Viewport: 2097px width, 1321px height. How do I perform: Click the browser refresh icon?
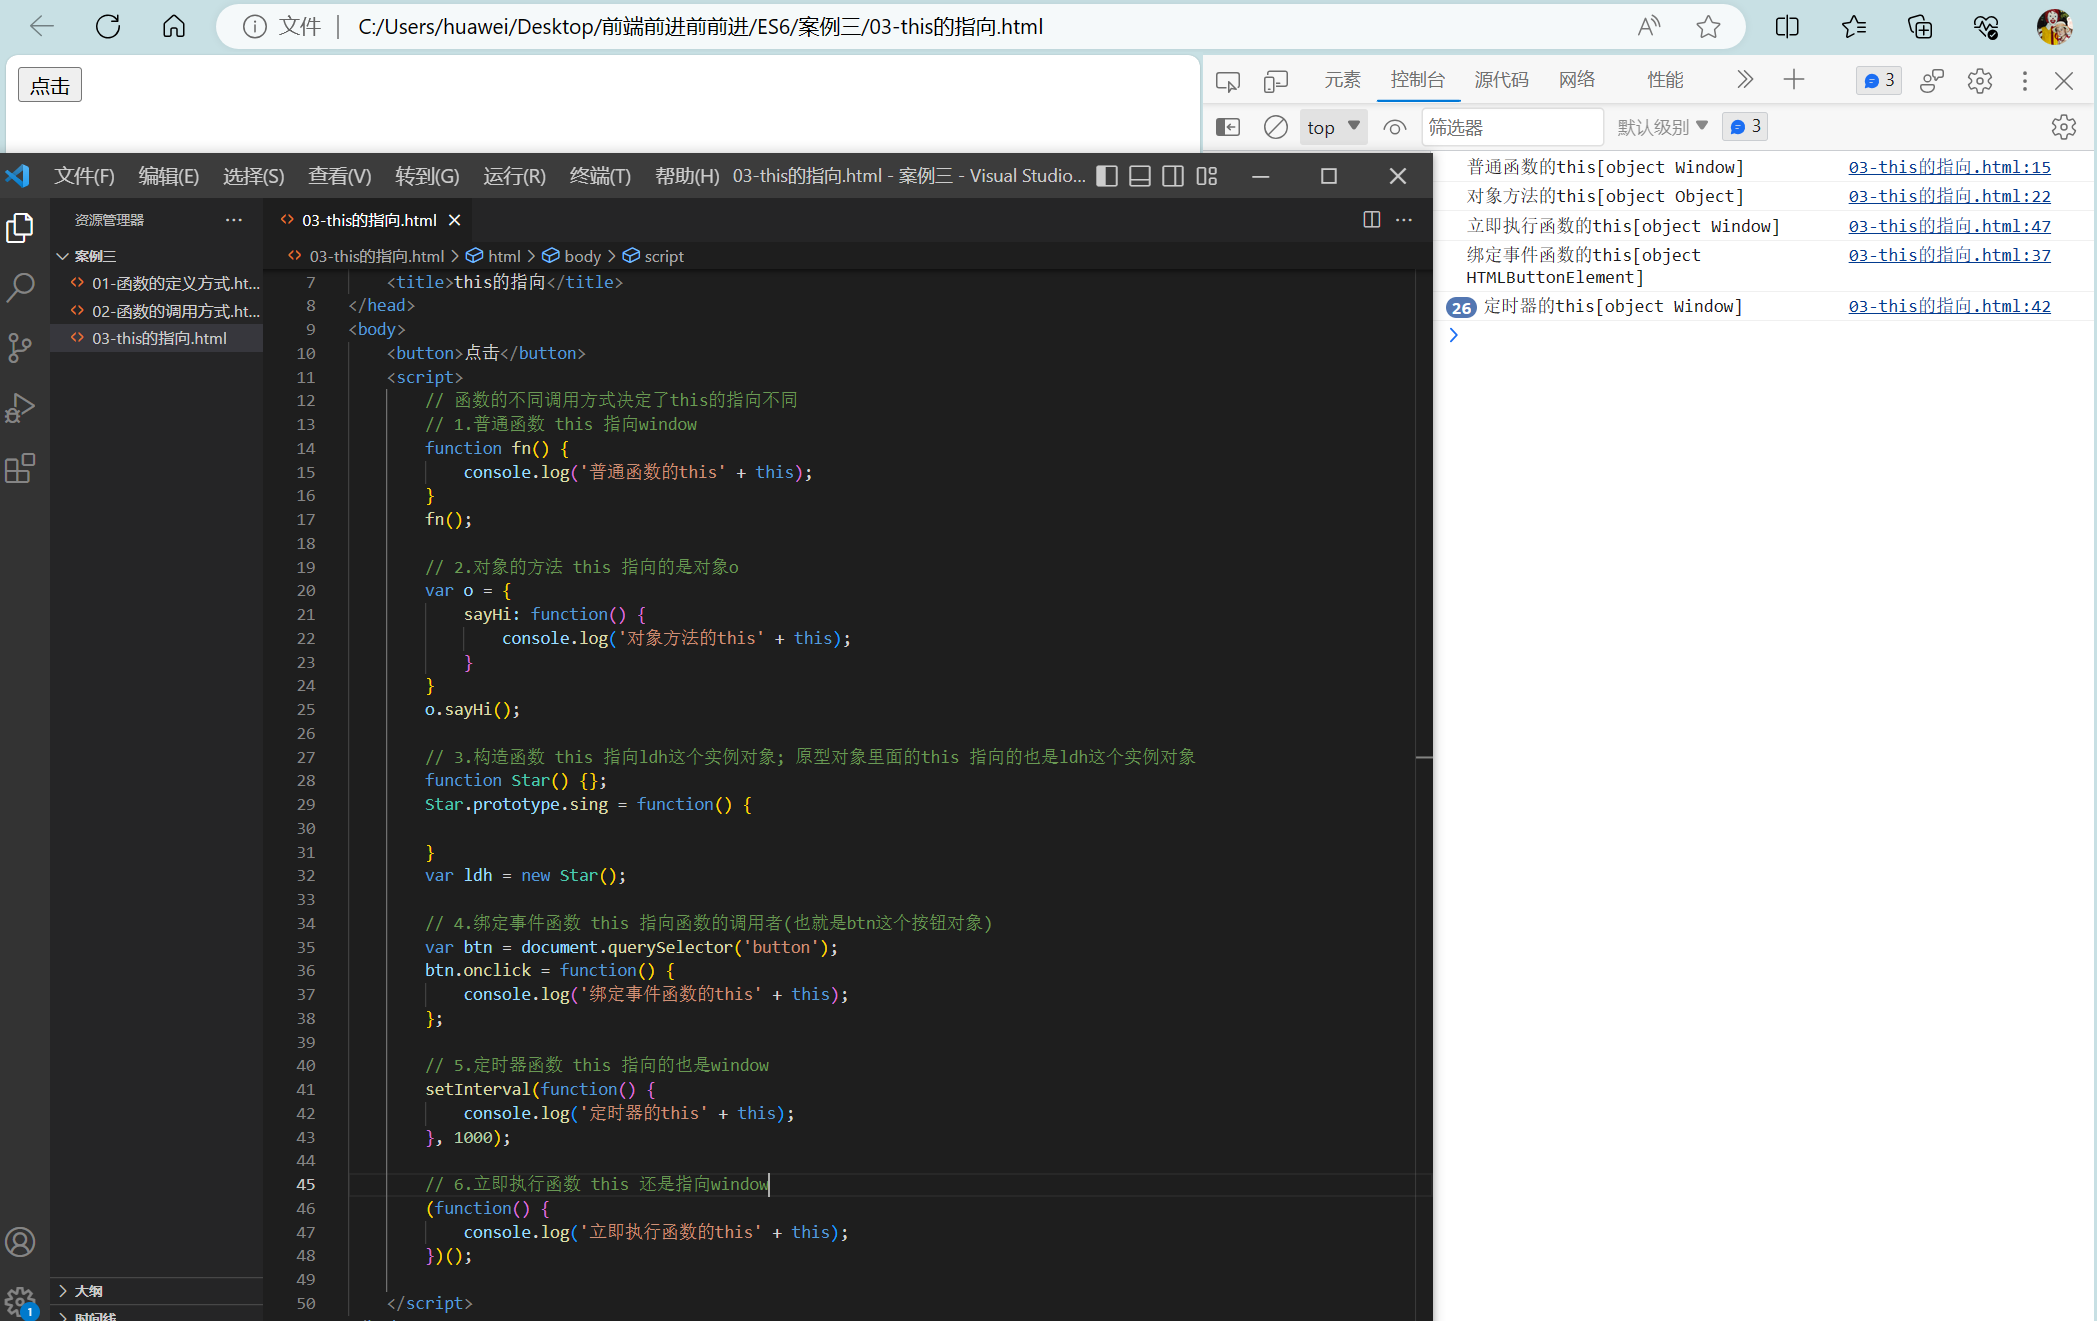108,27
